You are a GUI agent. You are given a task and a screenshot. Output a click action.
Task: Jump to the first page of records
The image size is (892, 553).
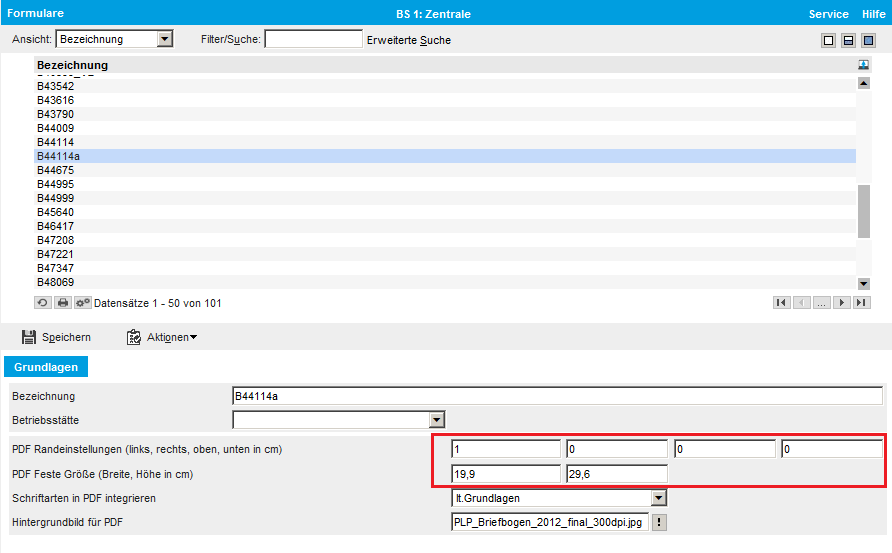pyautogui.click(x=782, y=303)
